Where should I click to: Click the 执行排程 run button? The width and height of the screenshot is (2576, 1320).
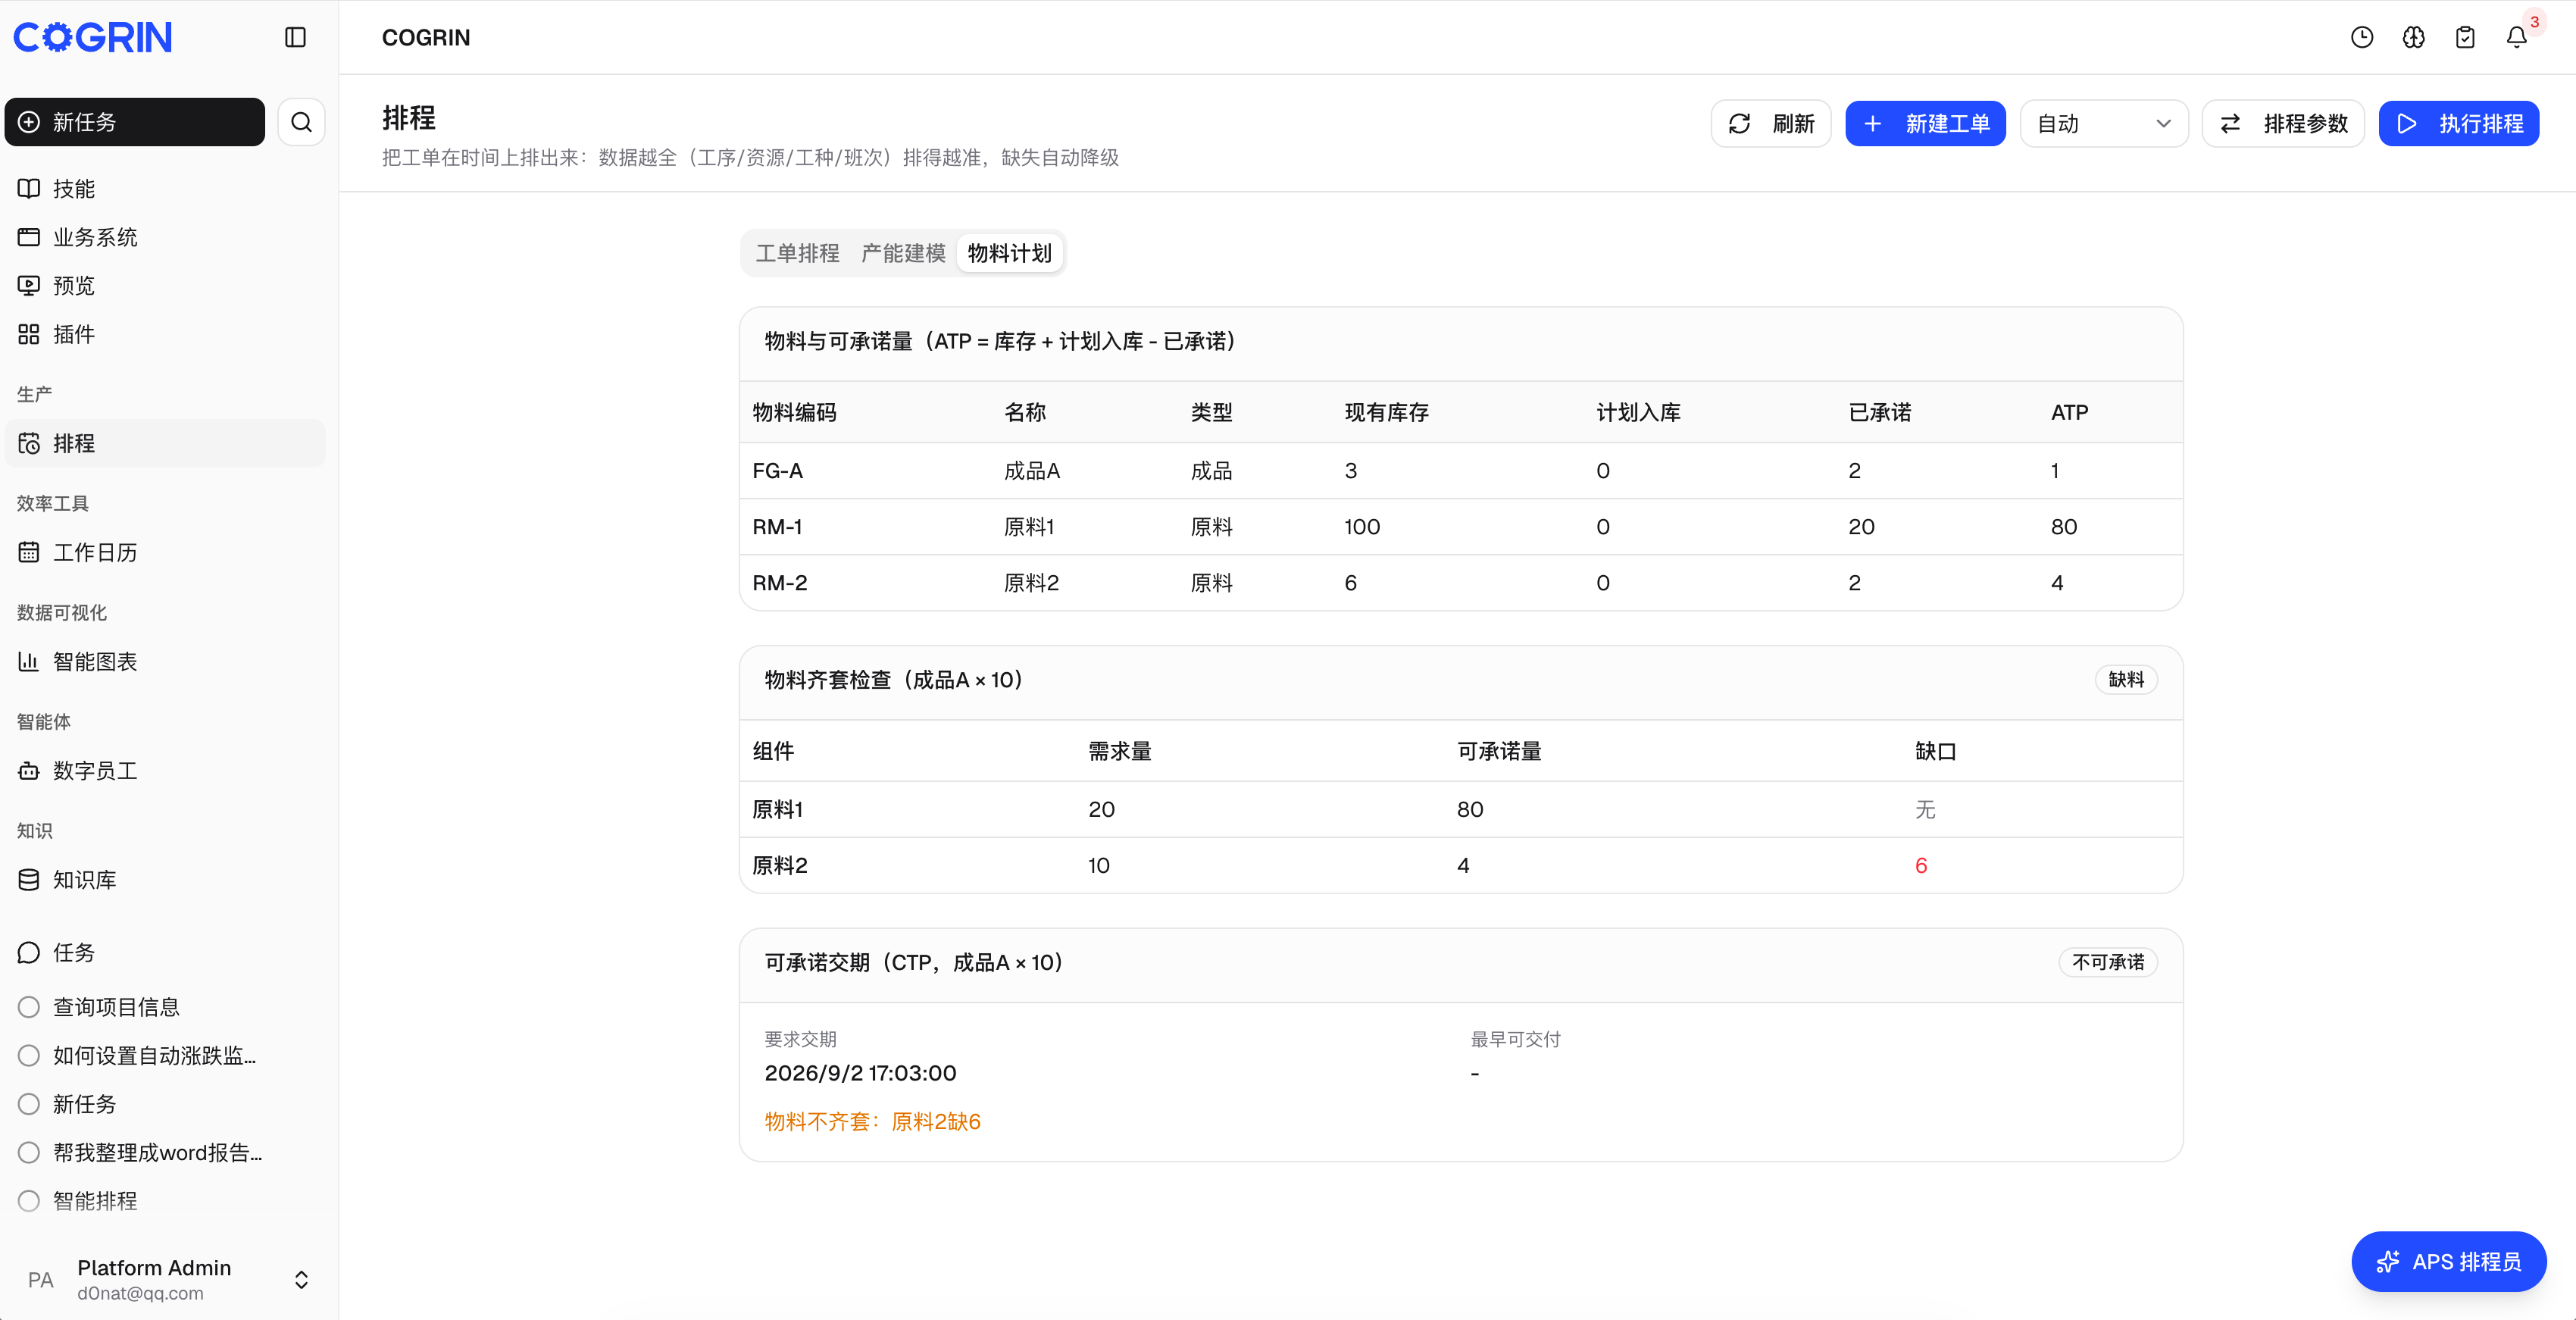coord(2459,124)
